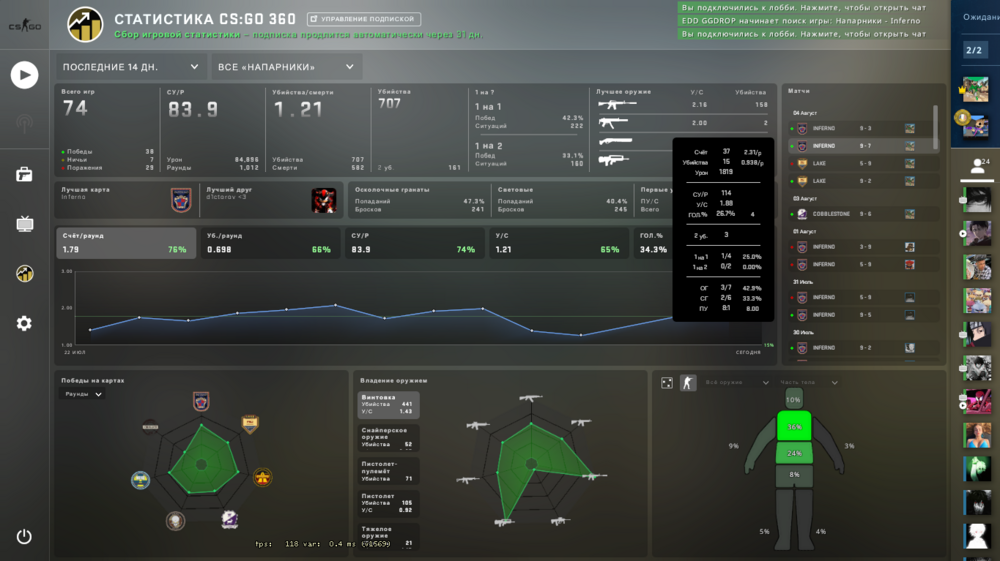Open the «Все «Напарники»» mode dropdown
This screenshot has height=561, width=1000.
286,67
